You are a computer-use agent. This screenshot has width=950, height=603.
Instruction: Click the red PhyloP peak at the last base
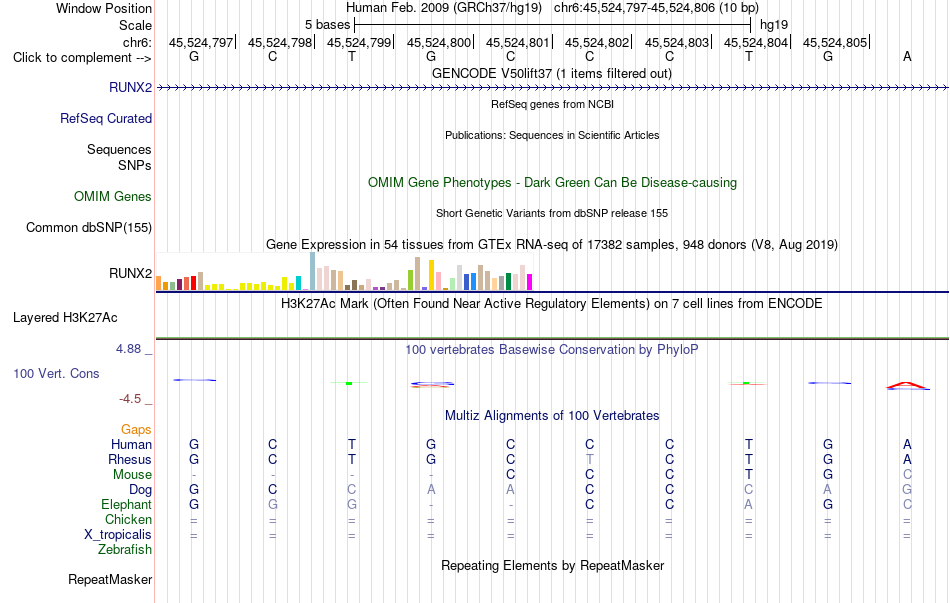coord(906,385)
